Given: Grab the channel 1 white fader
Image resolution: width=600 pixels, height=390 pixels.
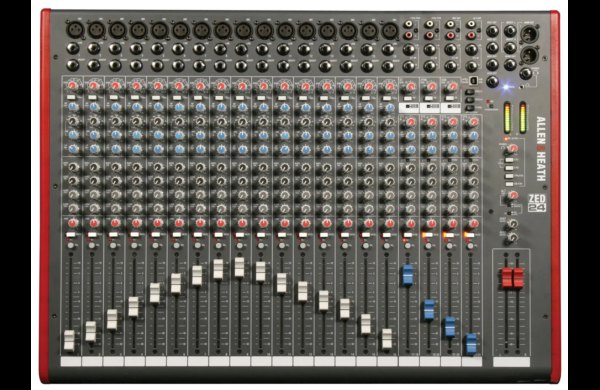Looking at the screenshot, I should (x=69, y=340).
